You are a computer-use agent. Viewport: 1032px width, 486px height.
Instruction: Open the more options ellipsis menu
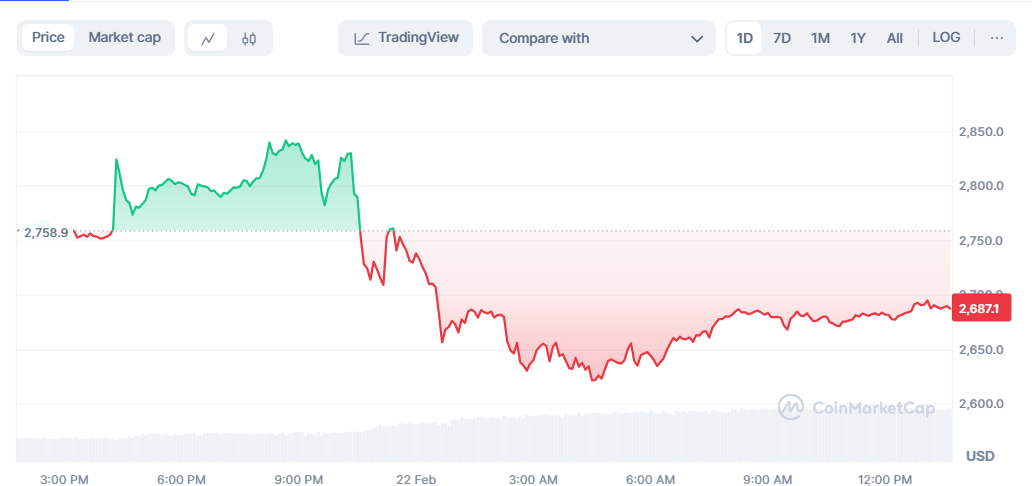pyautogui.click(x=996, y=38)
